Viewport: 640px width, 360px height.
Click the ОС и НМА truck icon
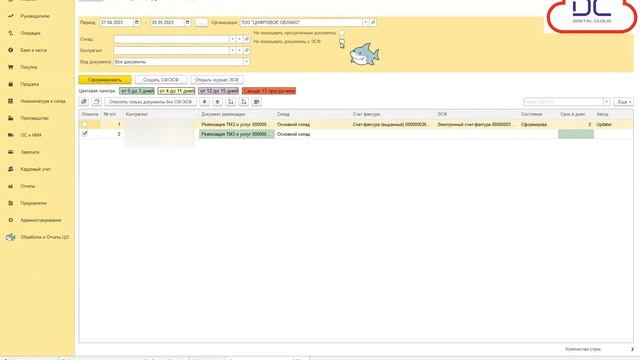coord(11,135)
